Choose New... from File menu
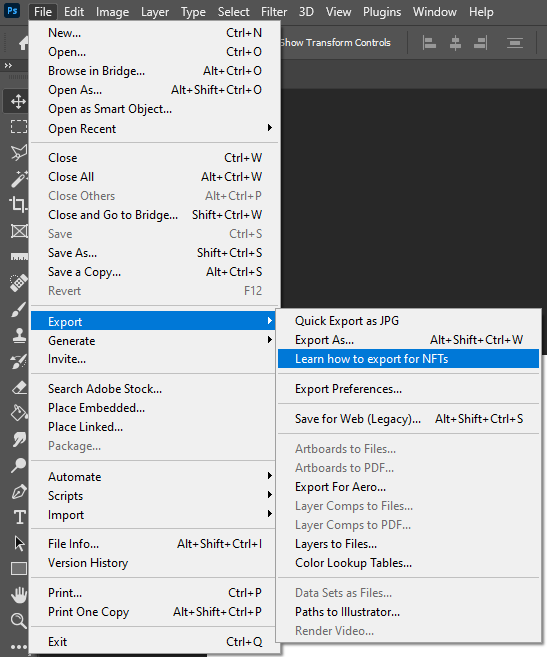This screenshot has width=547, height=657. 155,33
